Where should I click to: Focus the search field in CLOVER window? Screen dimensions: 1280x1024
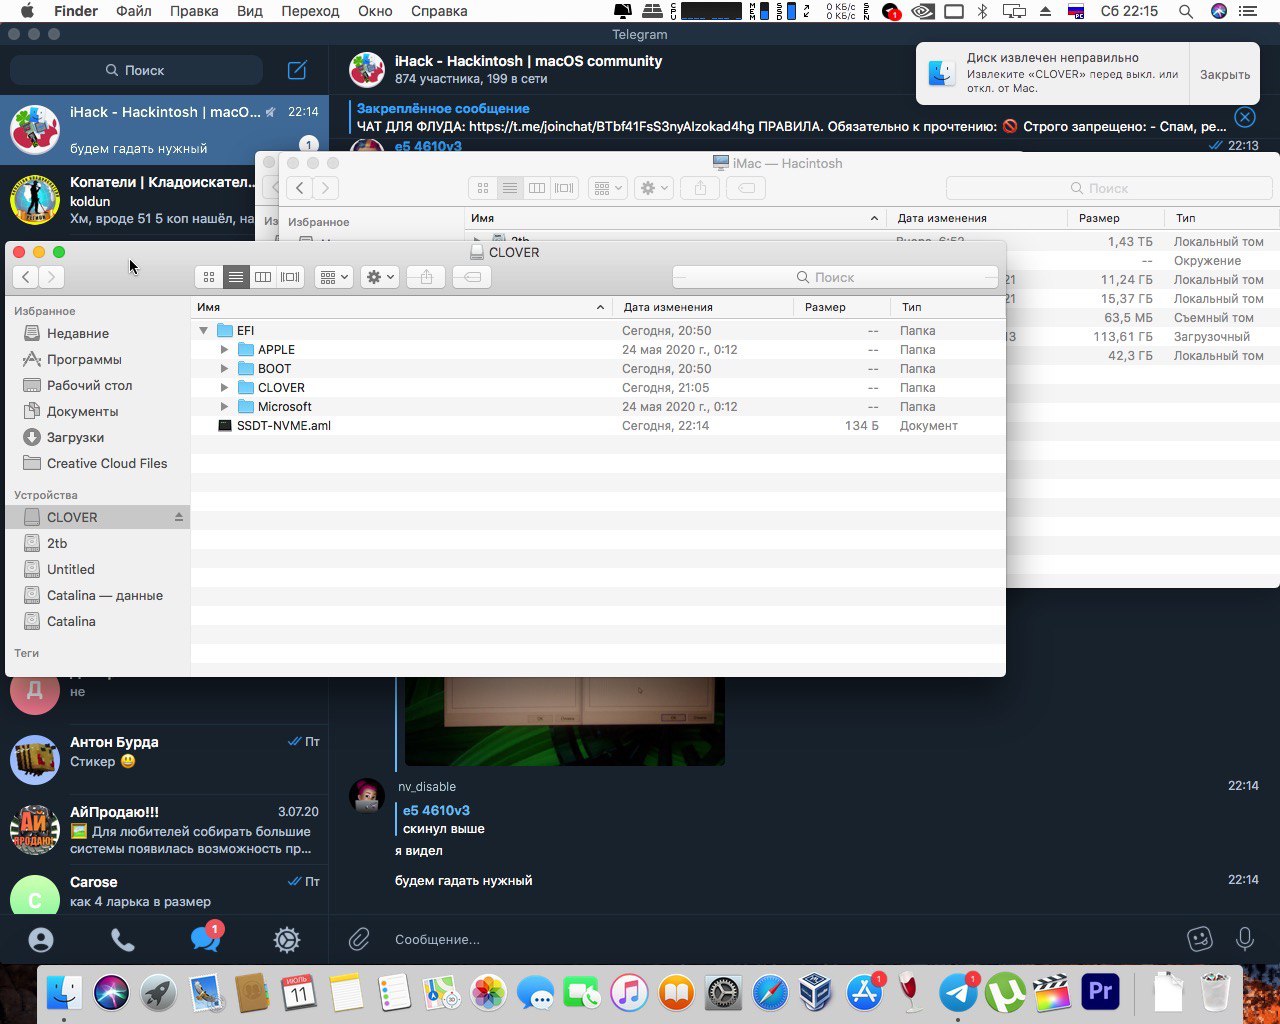click(835, 277)
